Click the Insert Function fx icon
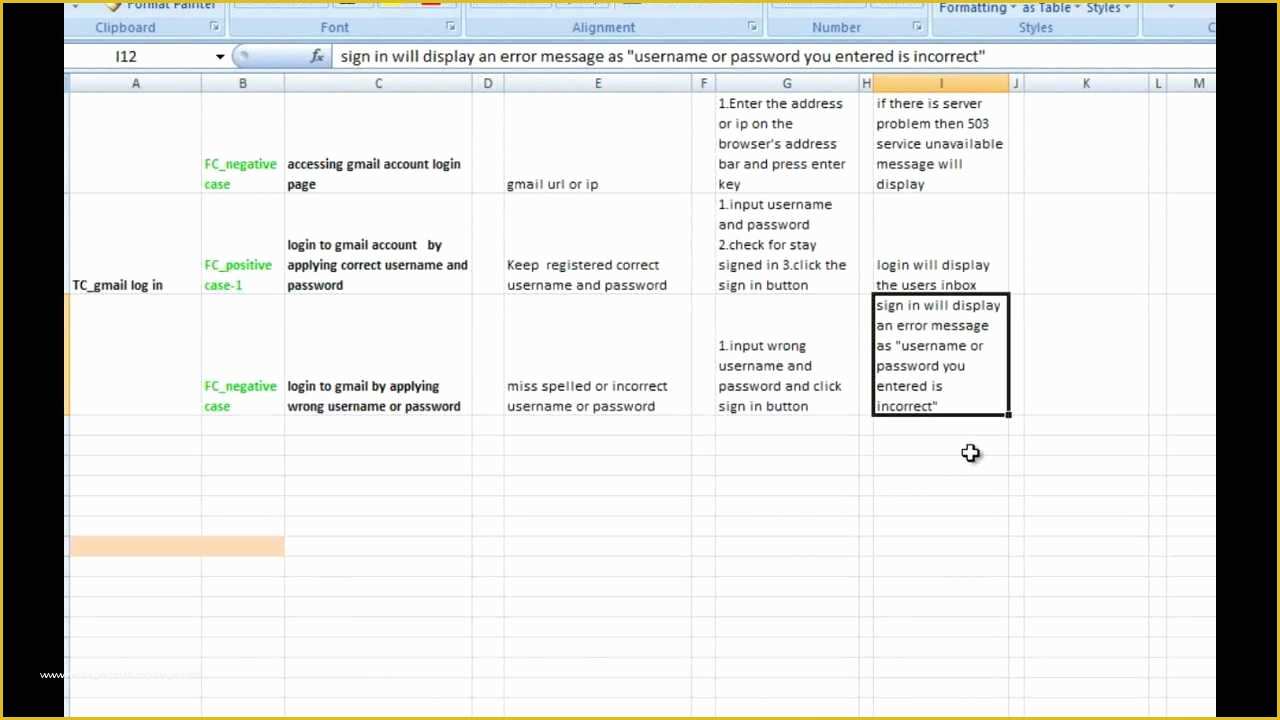This screenshot has width=1280, height=720. pos(318,56)
